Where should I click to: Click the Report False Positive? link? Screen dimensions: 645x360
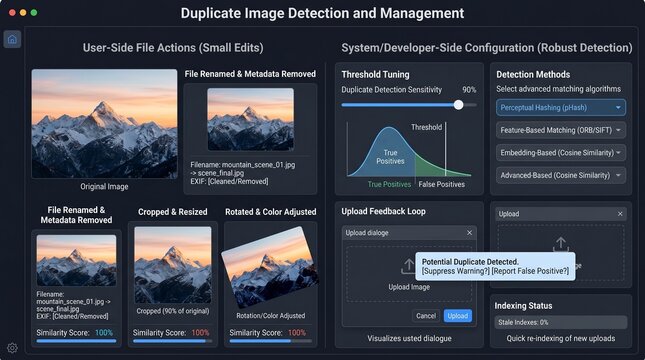tap(531, 271)
